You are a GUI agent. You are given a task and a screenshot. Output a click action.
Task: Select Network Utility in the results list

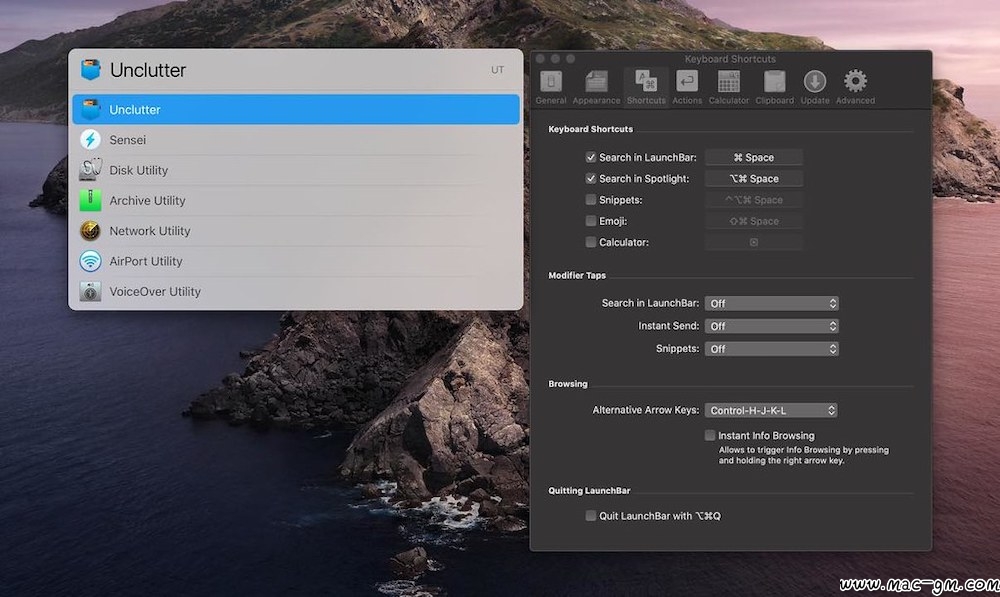point(296,231)
